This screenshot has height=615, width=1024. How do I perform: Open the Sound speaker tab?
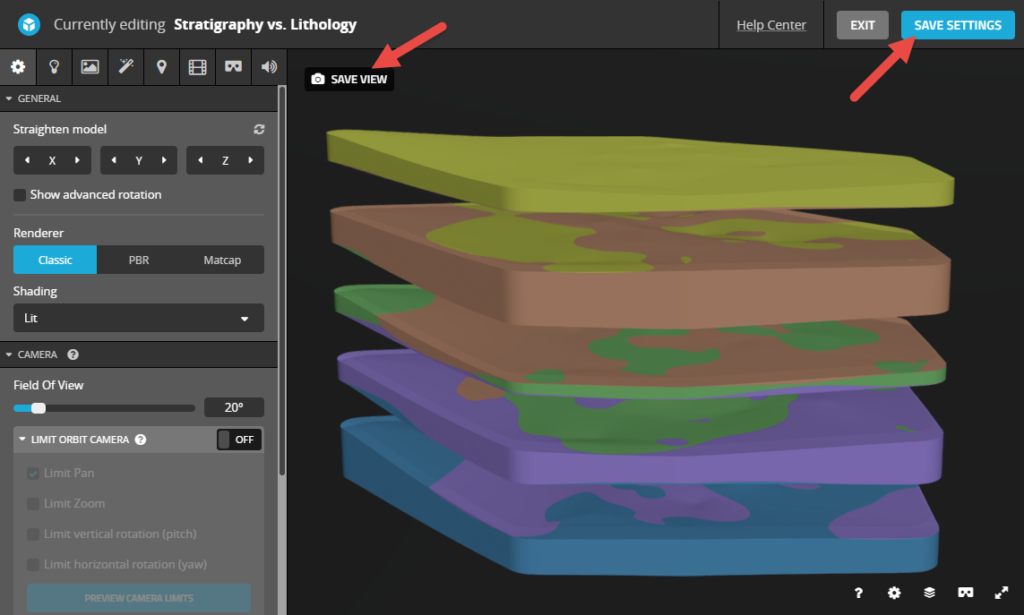(x=269, y=67)
